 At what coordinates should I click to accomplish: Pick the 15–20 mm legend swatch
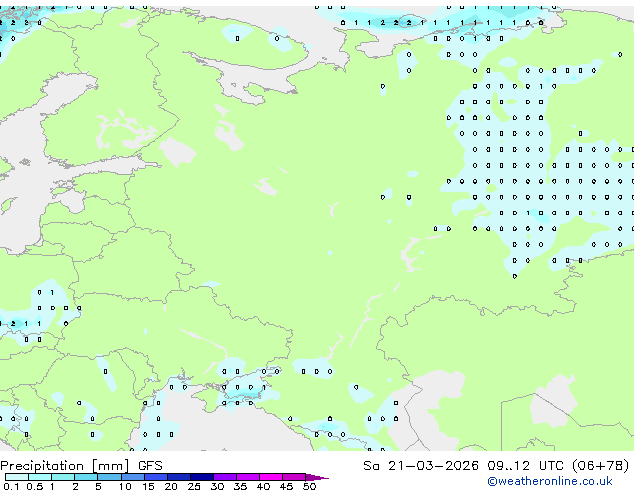tap(155, 477)
